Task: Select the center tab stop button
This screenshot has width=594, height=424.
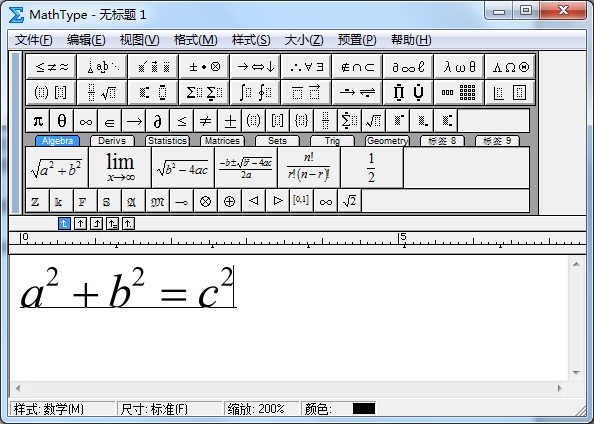Action: point(80,224)
